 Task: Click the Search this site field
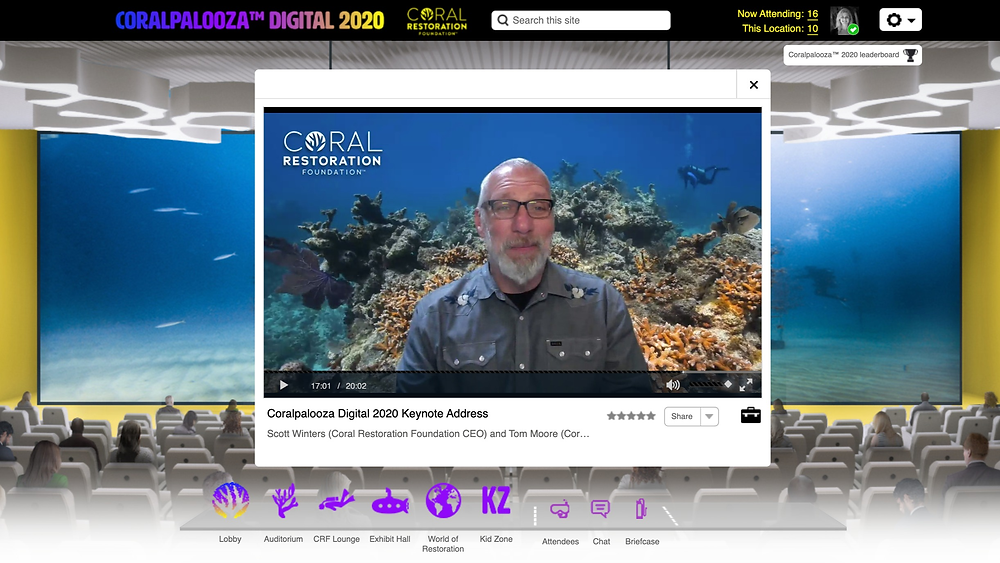(581, 20)
